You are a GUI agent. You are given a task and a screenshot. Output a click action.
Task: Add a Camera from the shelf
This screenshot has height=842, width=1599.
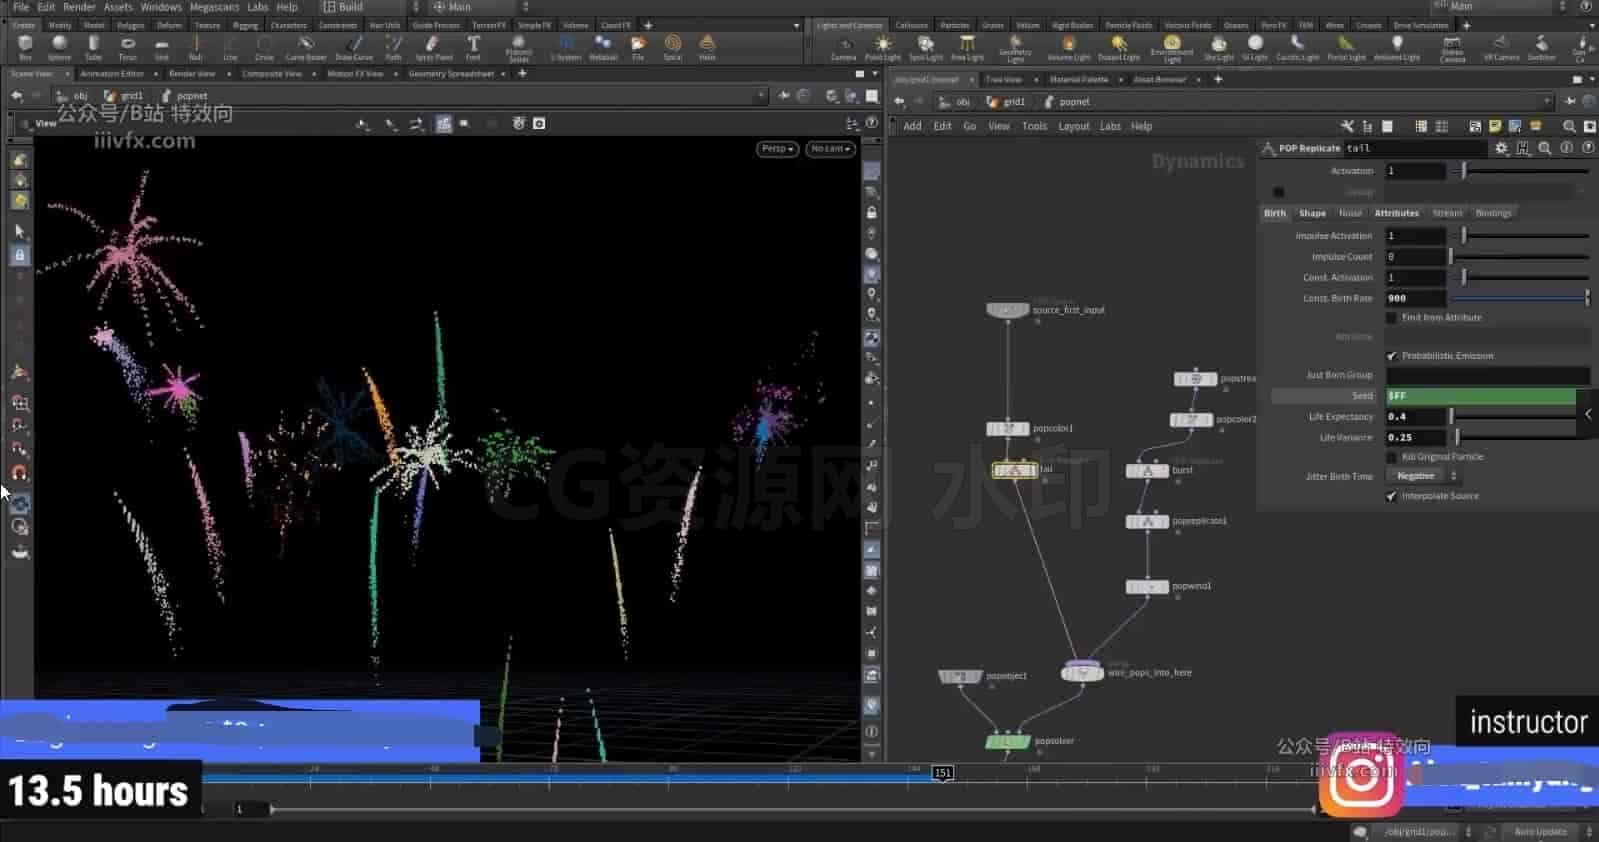point(844,48)
